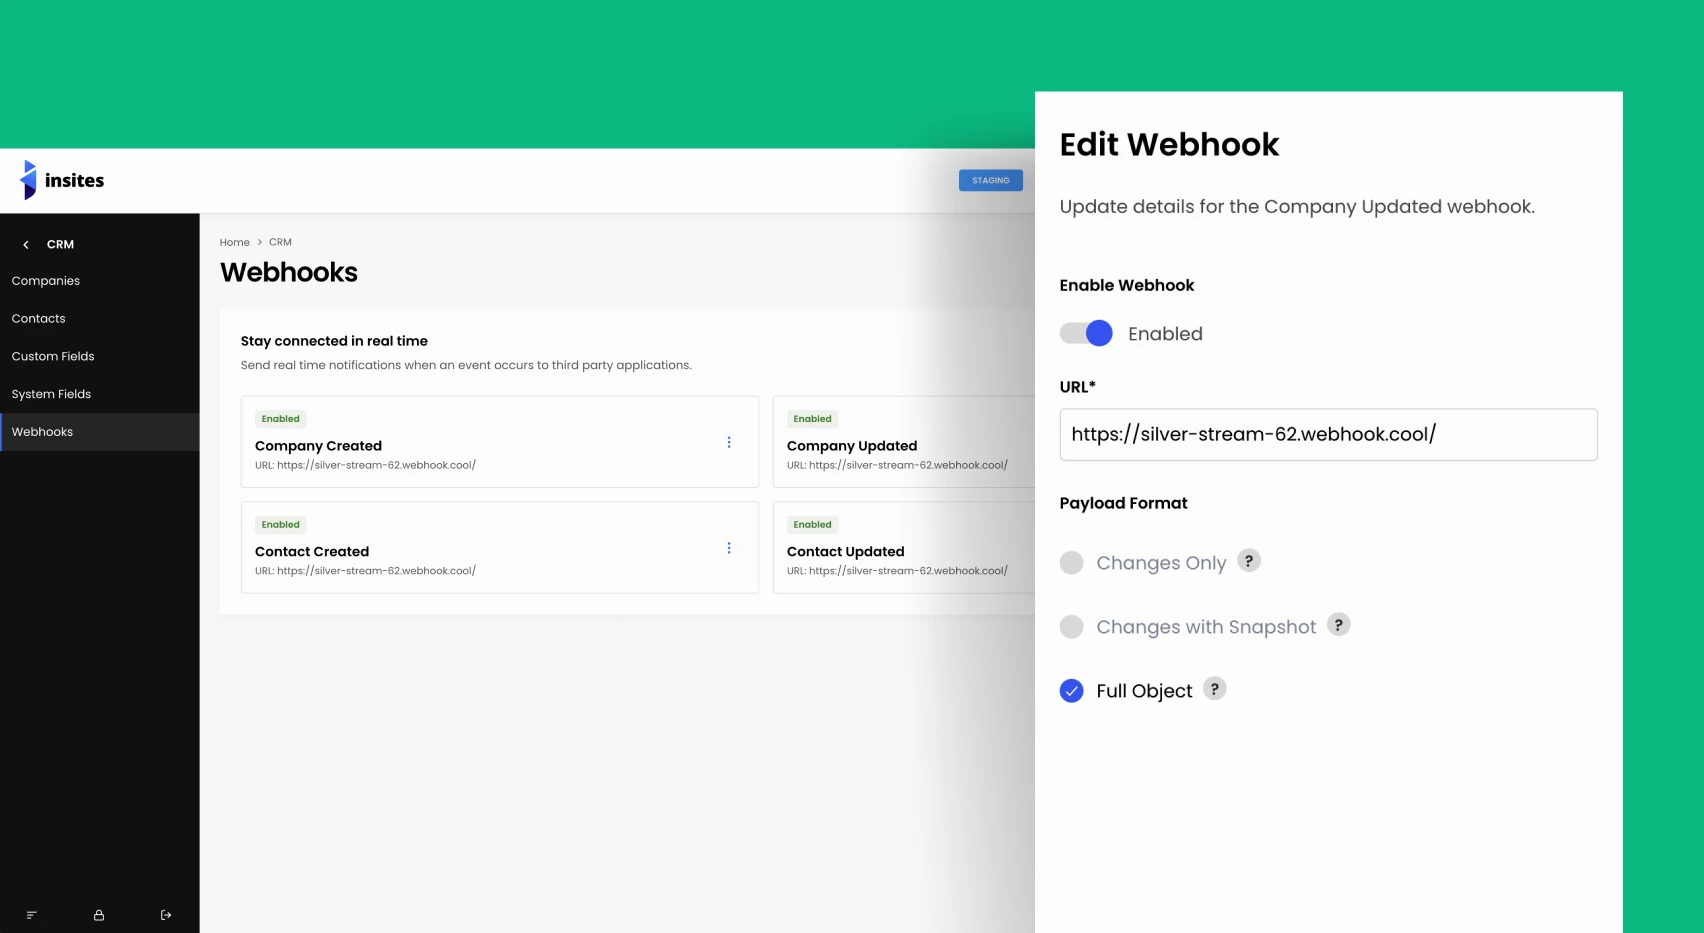Click the Company Created card URL text
Viewport: 1704px width, 933px height.
(x=365, y=465)
